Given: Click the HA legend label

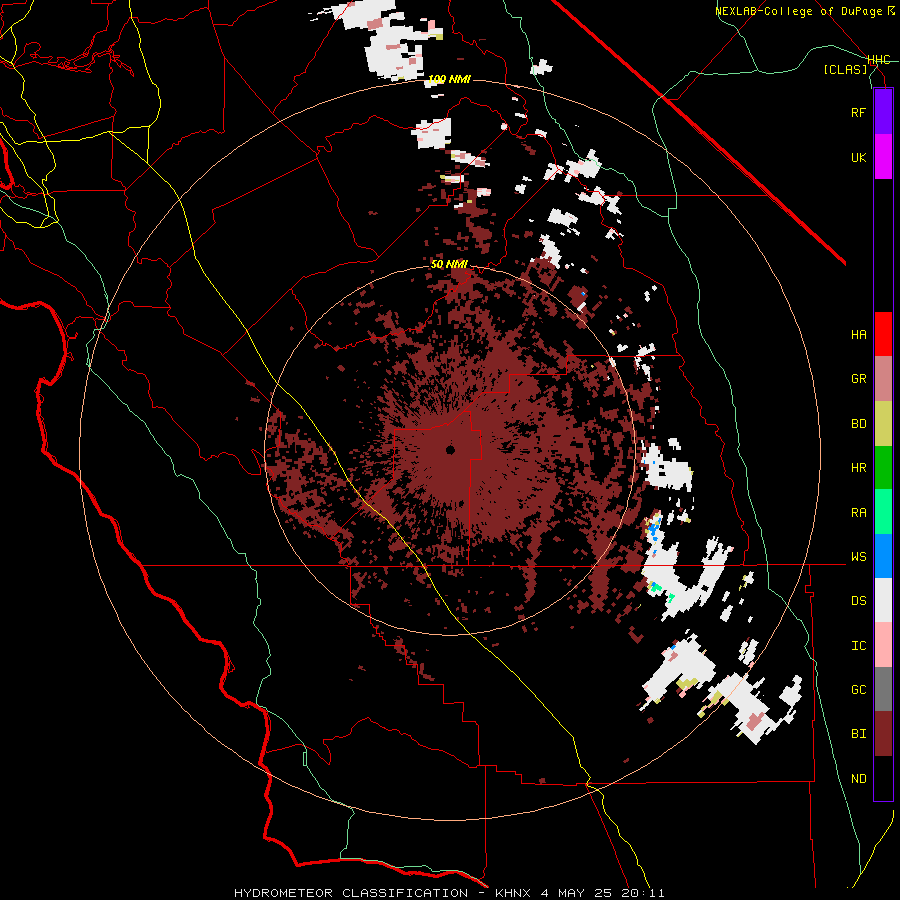Looking at the screenshot, I should pos(858,335).
